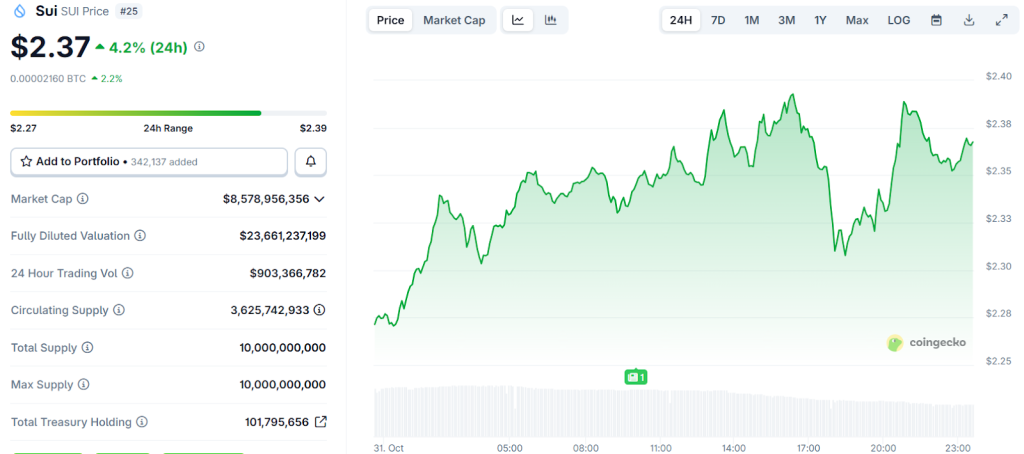Switch to the Market Cap tab
1024x454 pixels.
tap(454, 20)
